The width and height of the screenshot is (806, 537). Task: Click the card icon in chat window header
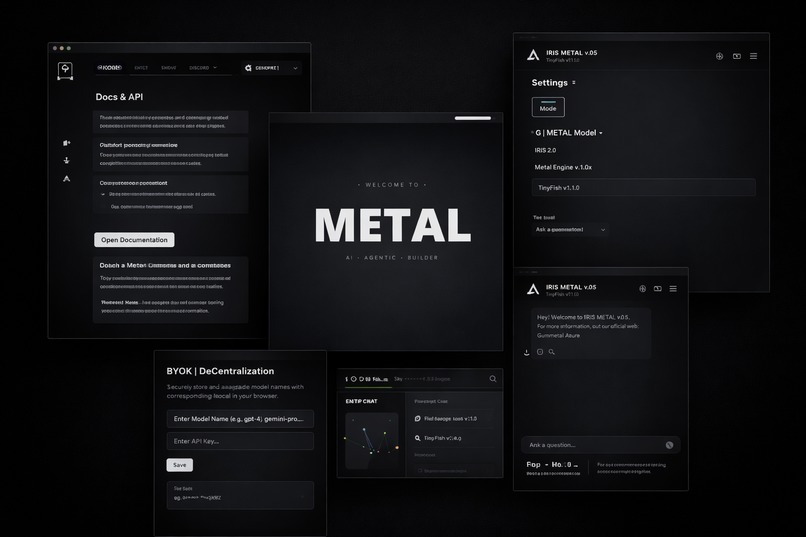(x=657, y=289)
